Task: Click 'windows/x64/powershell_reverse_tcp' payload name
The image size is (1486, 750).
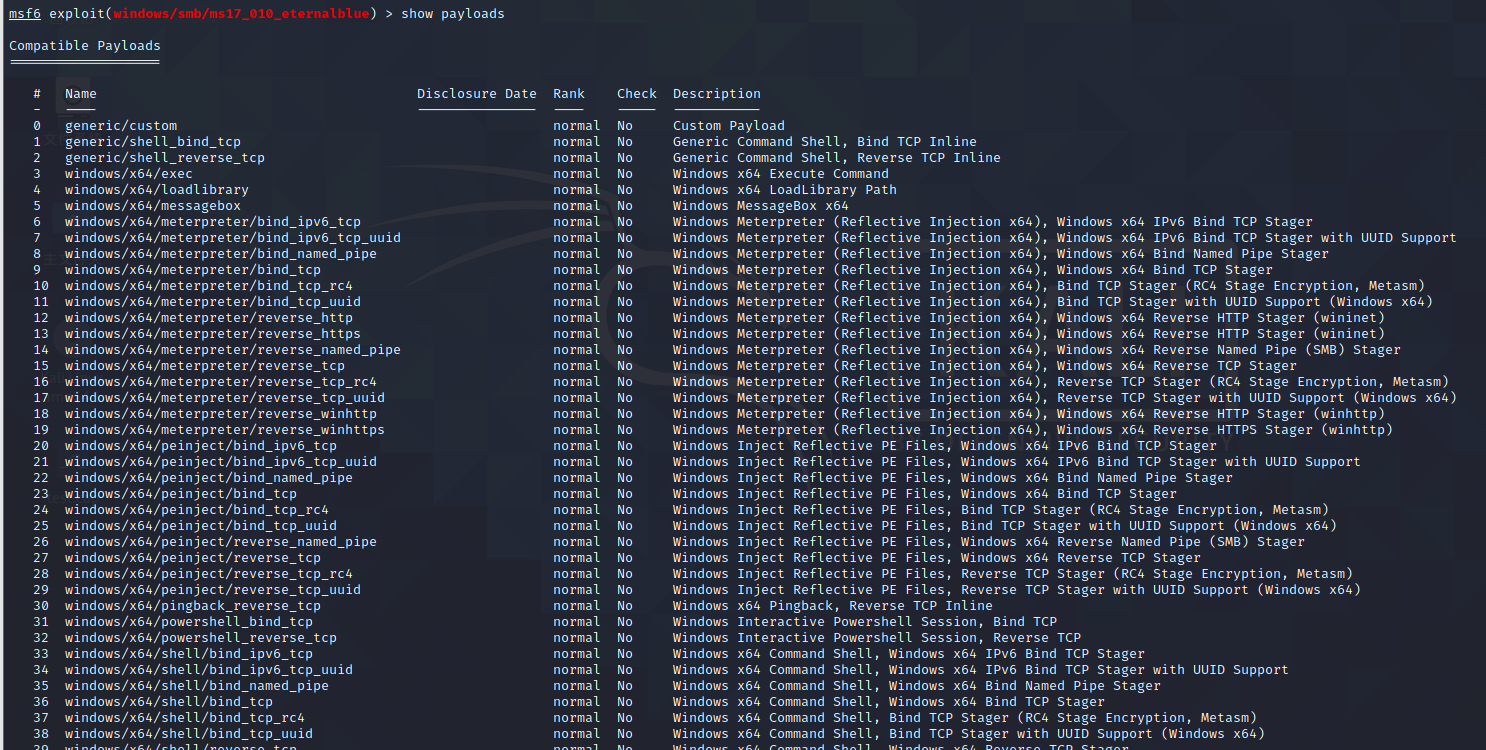Action: pos(201,638)
